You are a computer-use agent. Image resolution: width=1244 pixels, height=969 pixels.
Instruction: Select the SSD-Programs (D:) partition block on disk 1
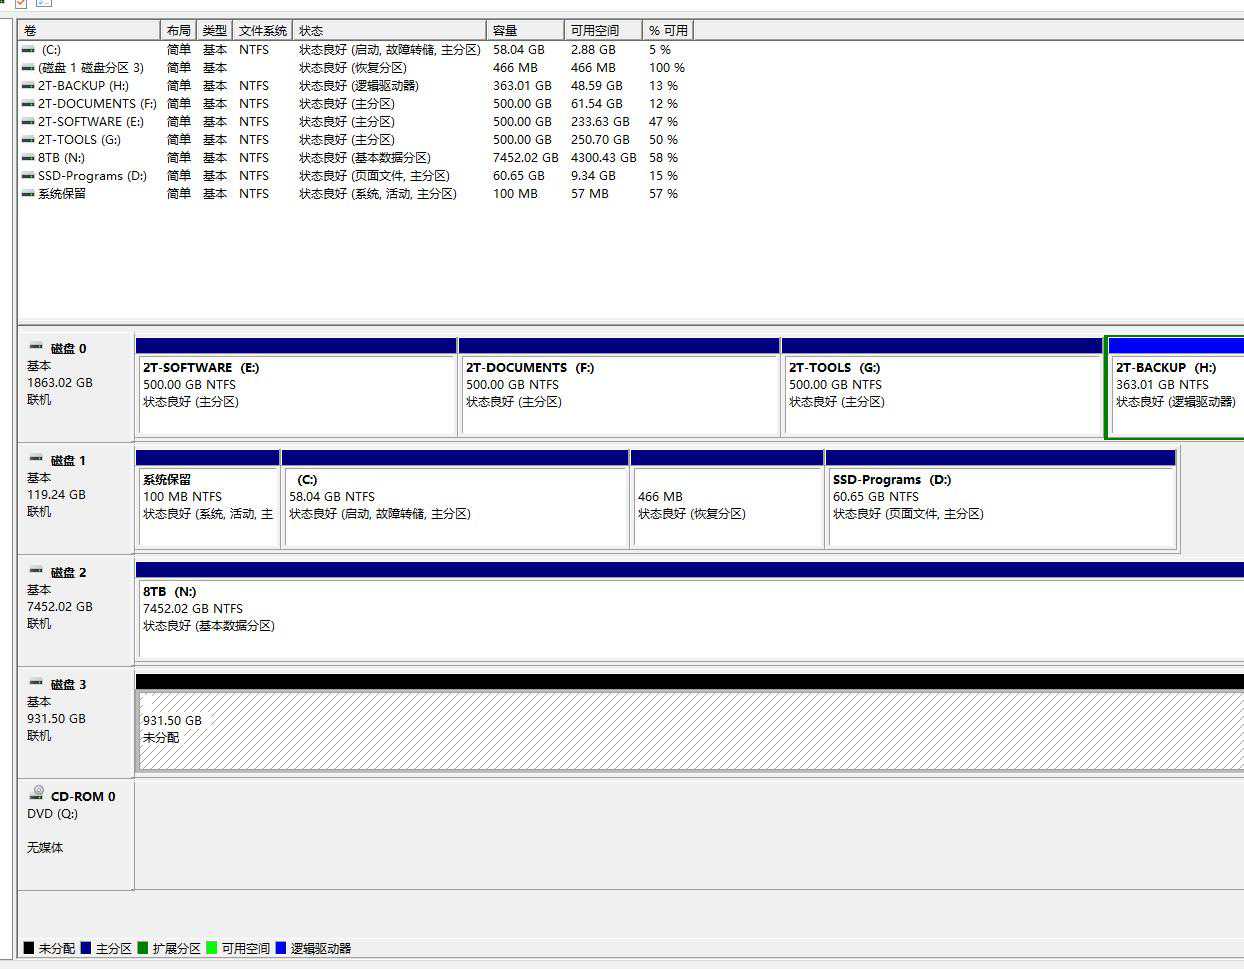1000,506
